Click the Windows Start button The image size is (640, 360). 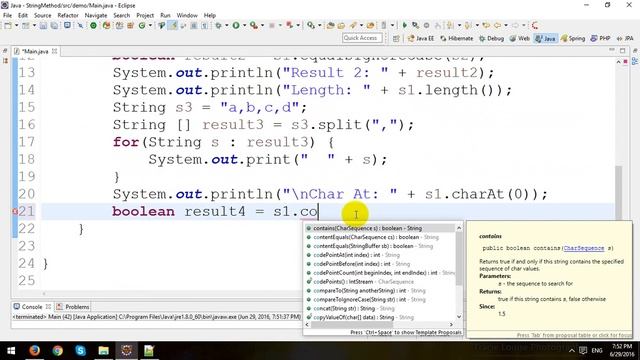pyautogui.click(x=11, y=350)
